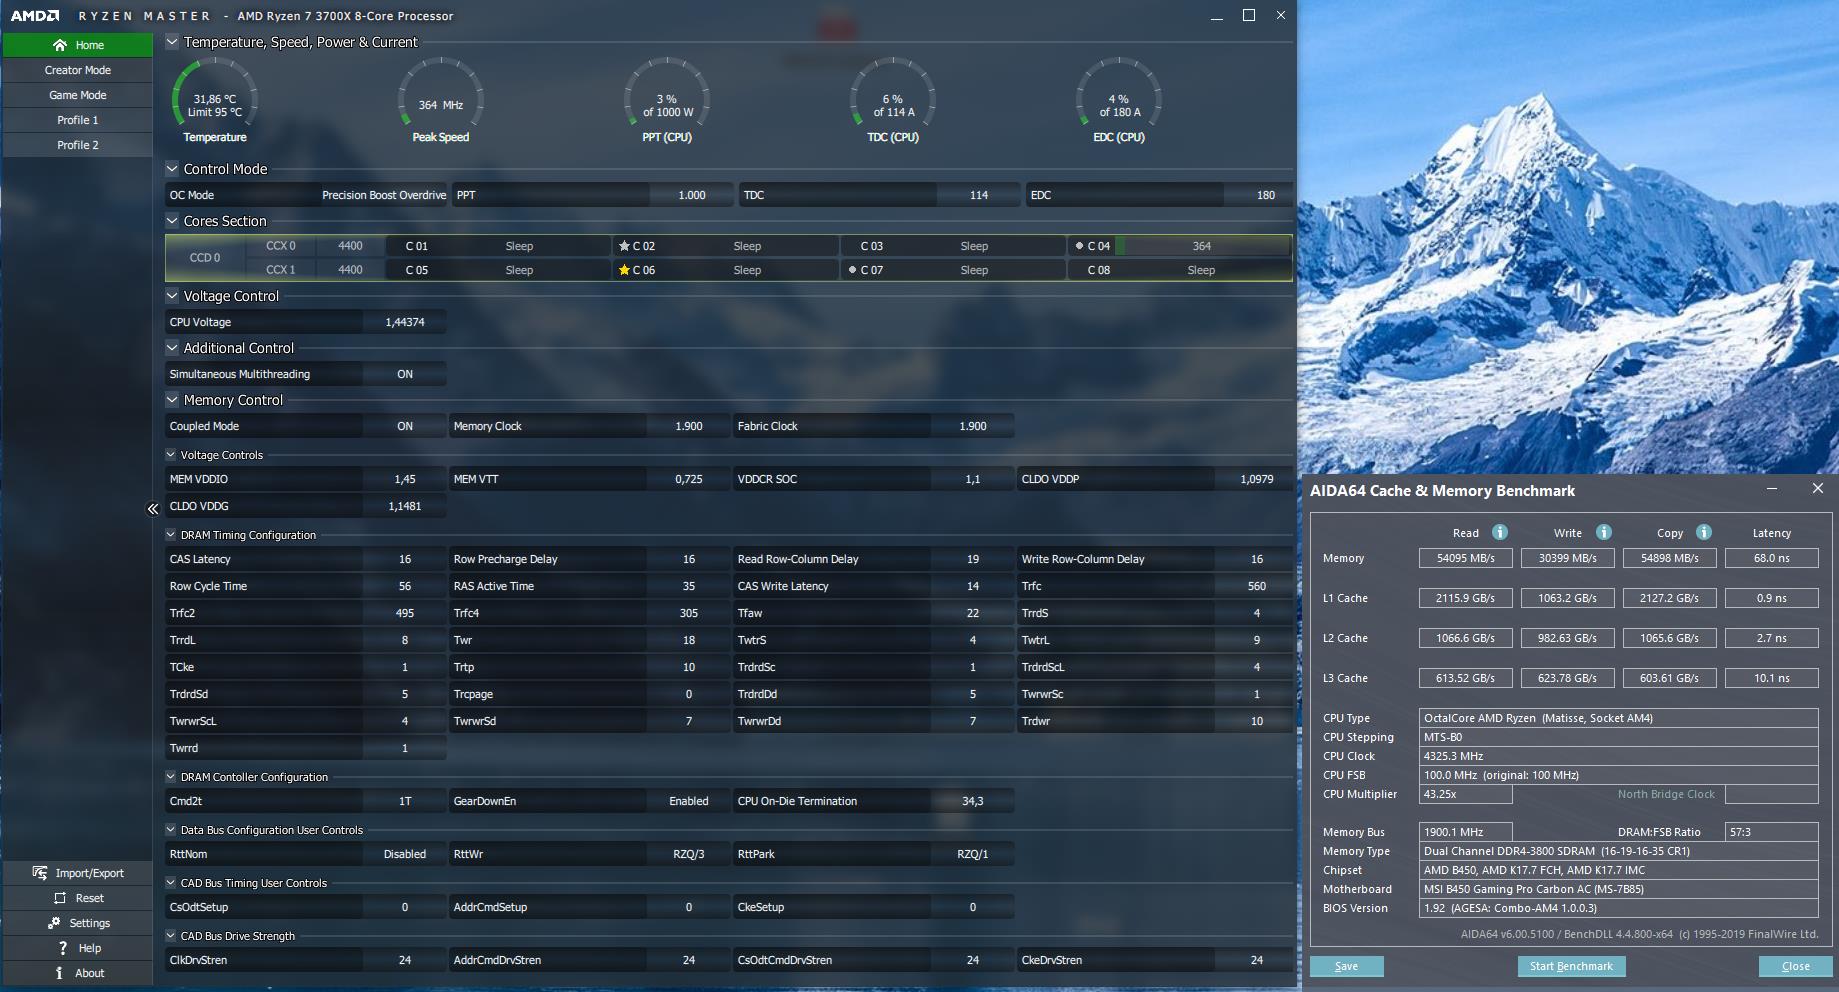1839x992 pixels.
Task: Click the CPU Voltage value "1,44374"
Action: coord(405,322)
